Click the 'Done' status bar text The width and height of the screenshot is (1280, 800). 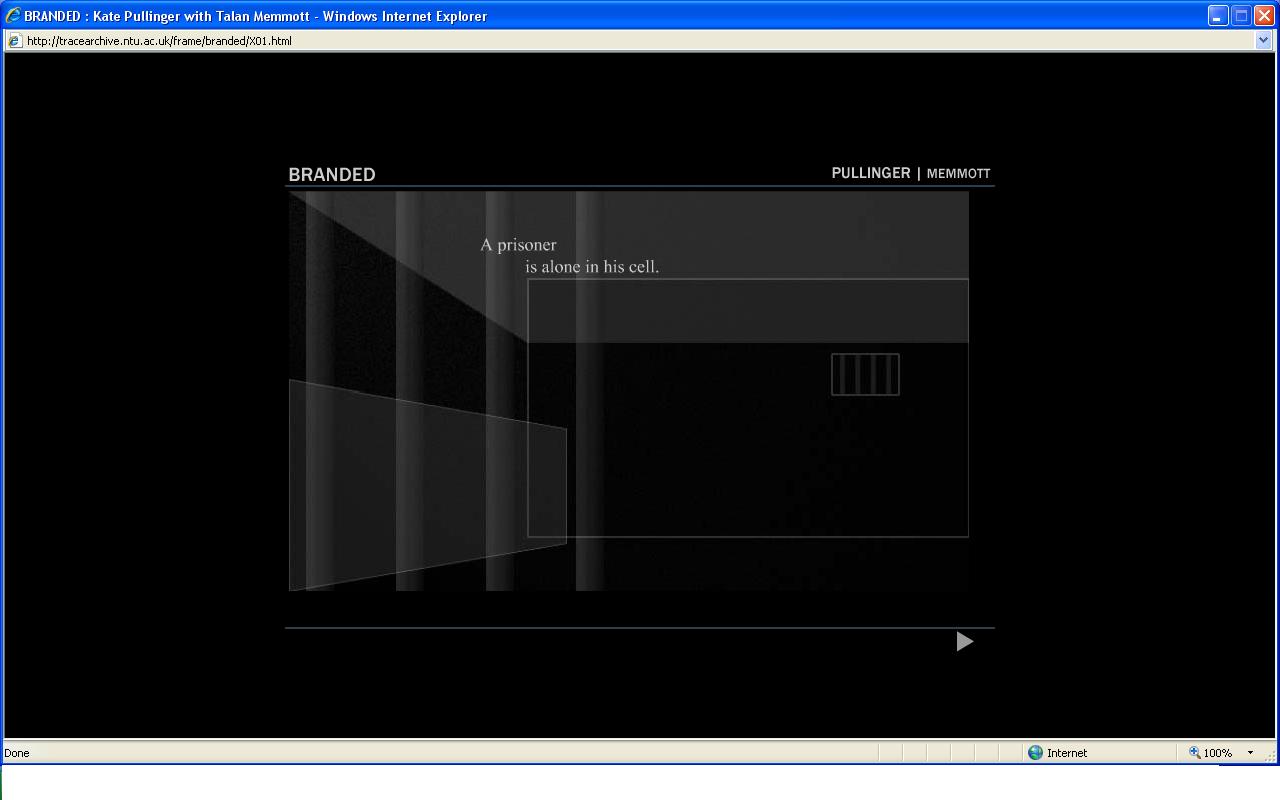(17, 753)
